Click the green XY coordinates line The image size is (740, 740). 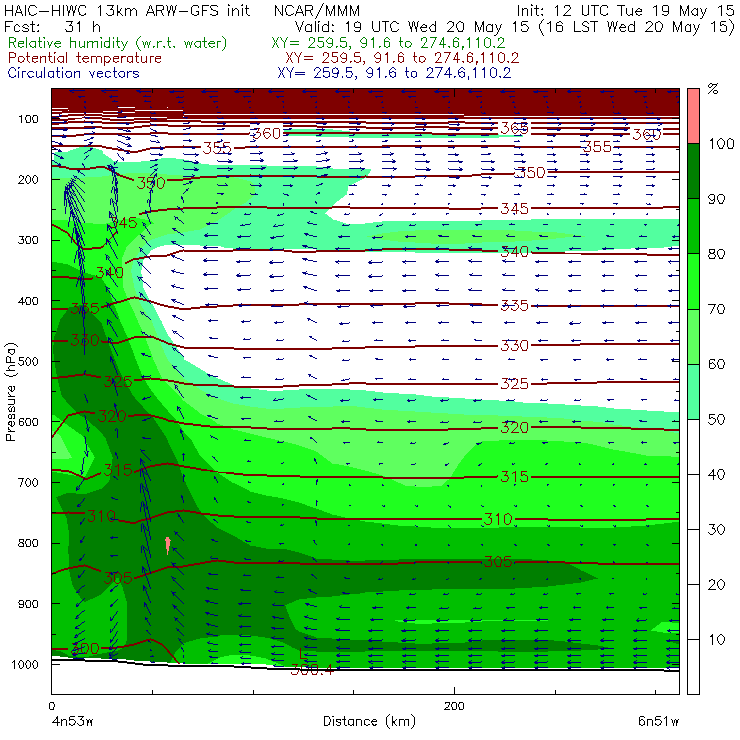click(x=388, y=43)
